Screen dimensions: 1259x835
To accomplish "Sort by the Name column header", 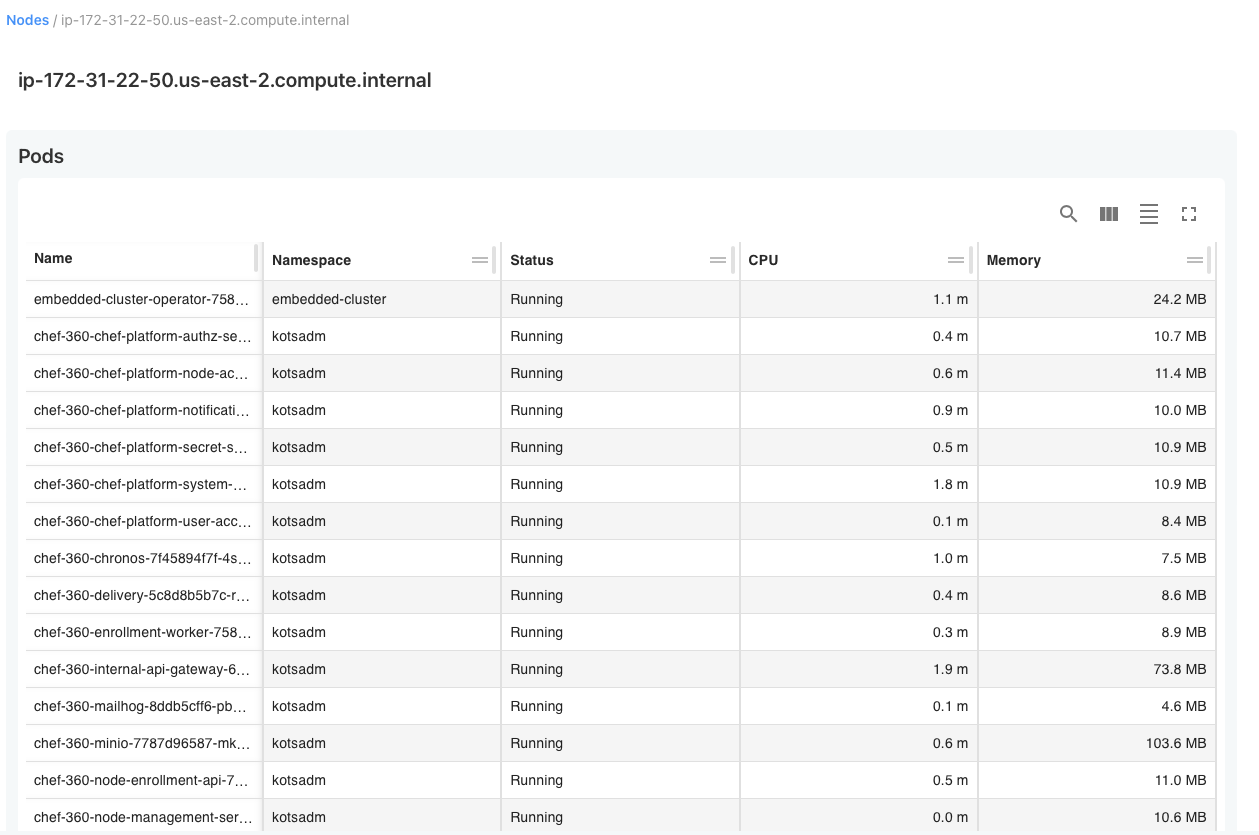I will point(53,258).
